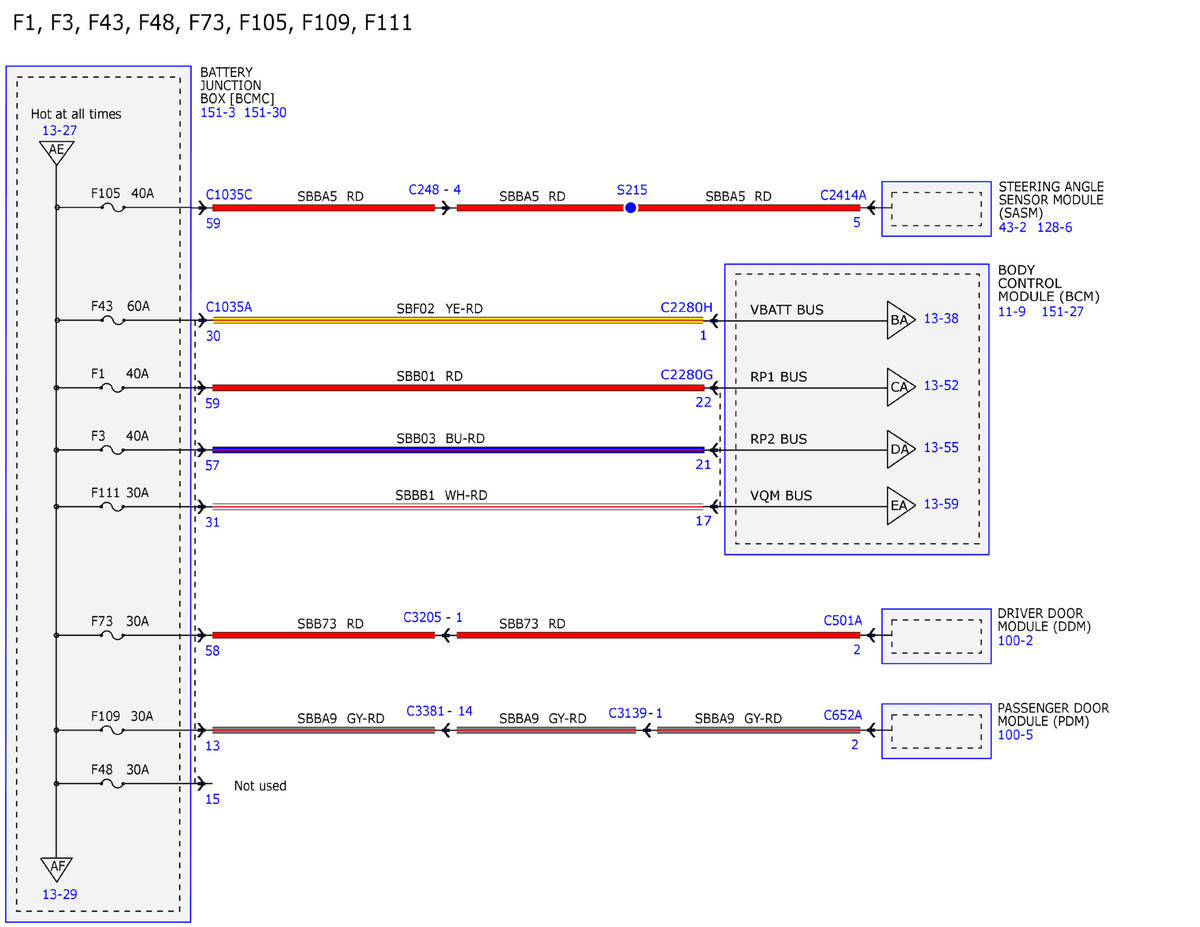Click the EA triangle for VQM BUS
The image size is (1200, 927).
pos(900,506)
